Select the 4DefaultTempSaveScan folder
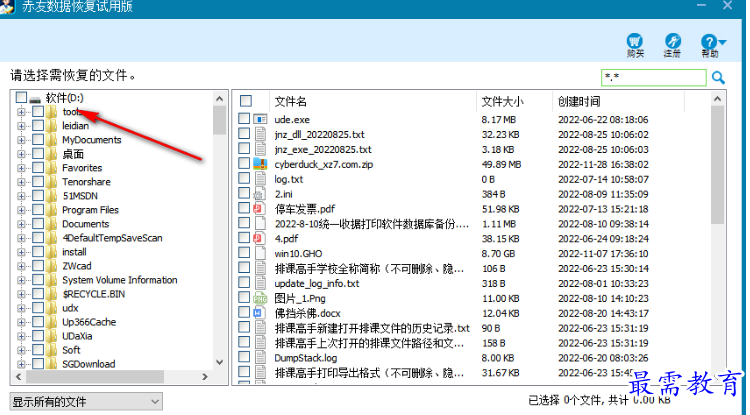This screenshot has height=415, width=750. pyautogui.click(x=112, y=238)
